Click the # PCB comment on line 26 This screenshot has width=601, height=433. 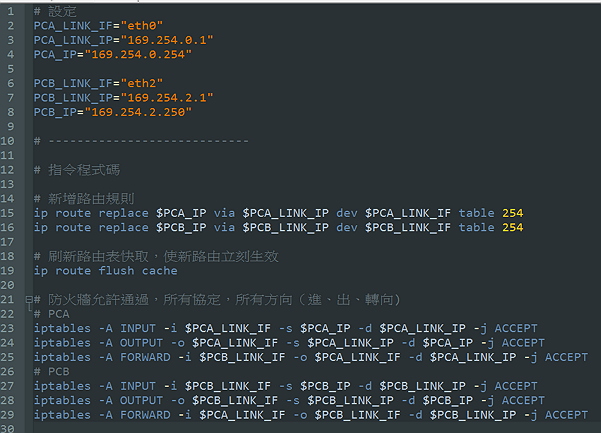pos(51,371)
